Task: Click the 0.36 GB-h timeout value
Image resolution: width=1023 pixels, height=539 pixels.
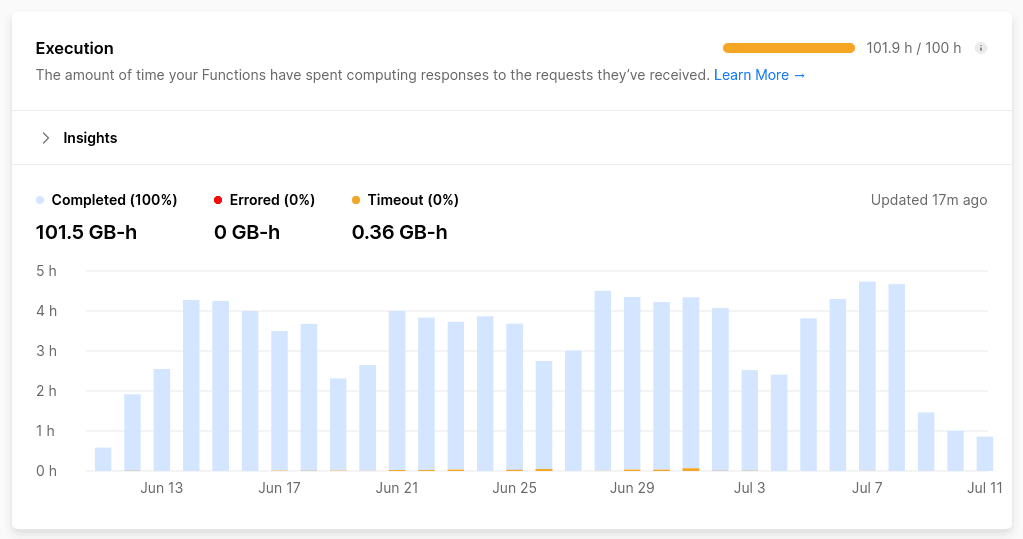Action: (399, 233)
